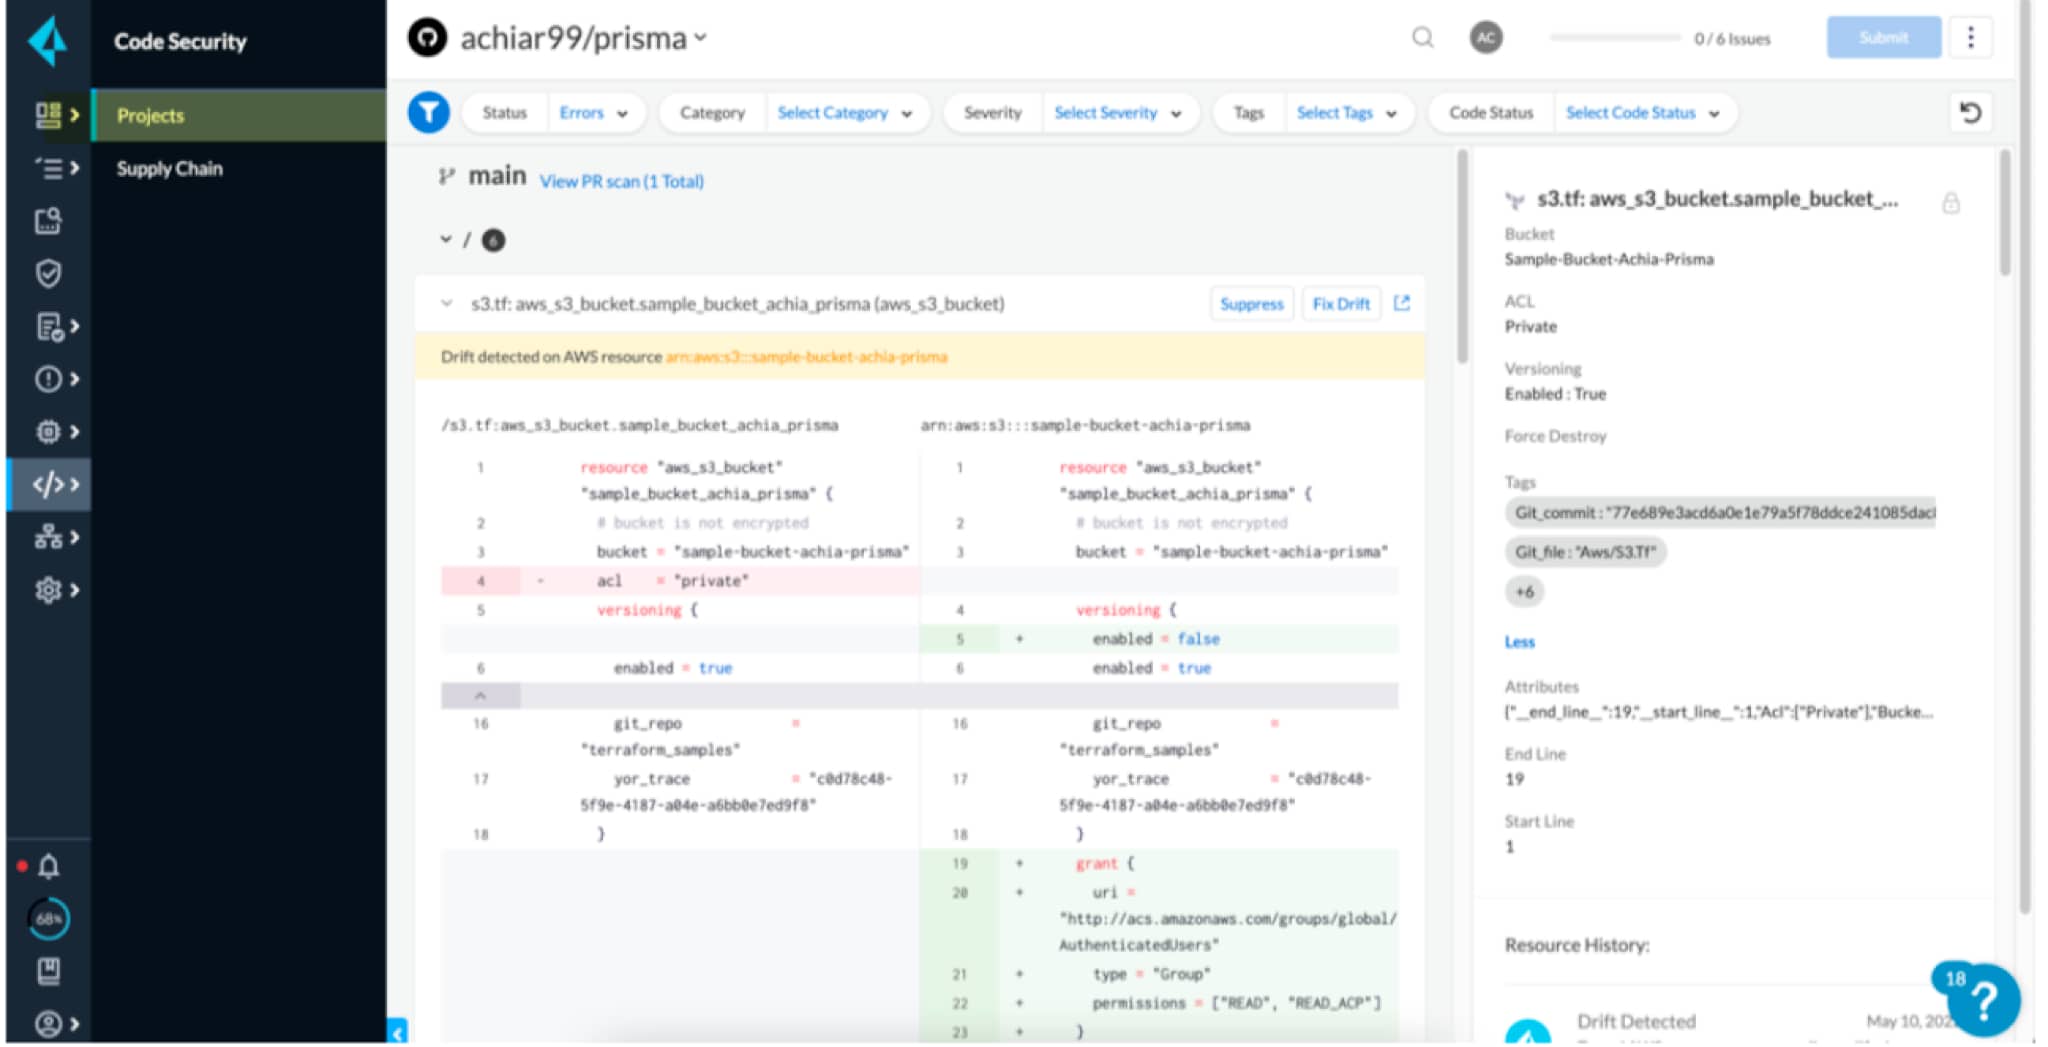Select the code security sidebar icon
Viewport: 2048px width, 1047px height.
click(x=48, y=485)
